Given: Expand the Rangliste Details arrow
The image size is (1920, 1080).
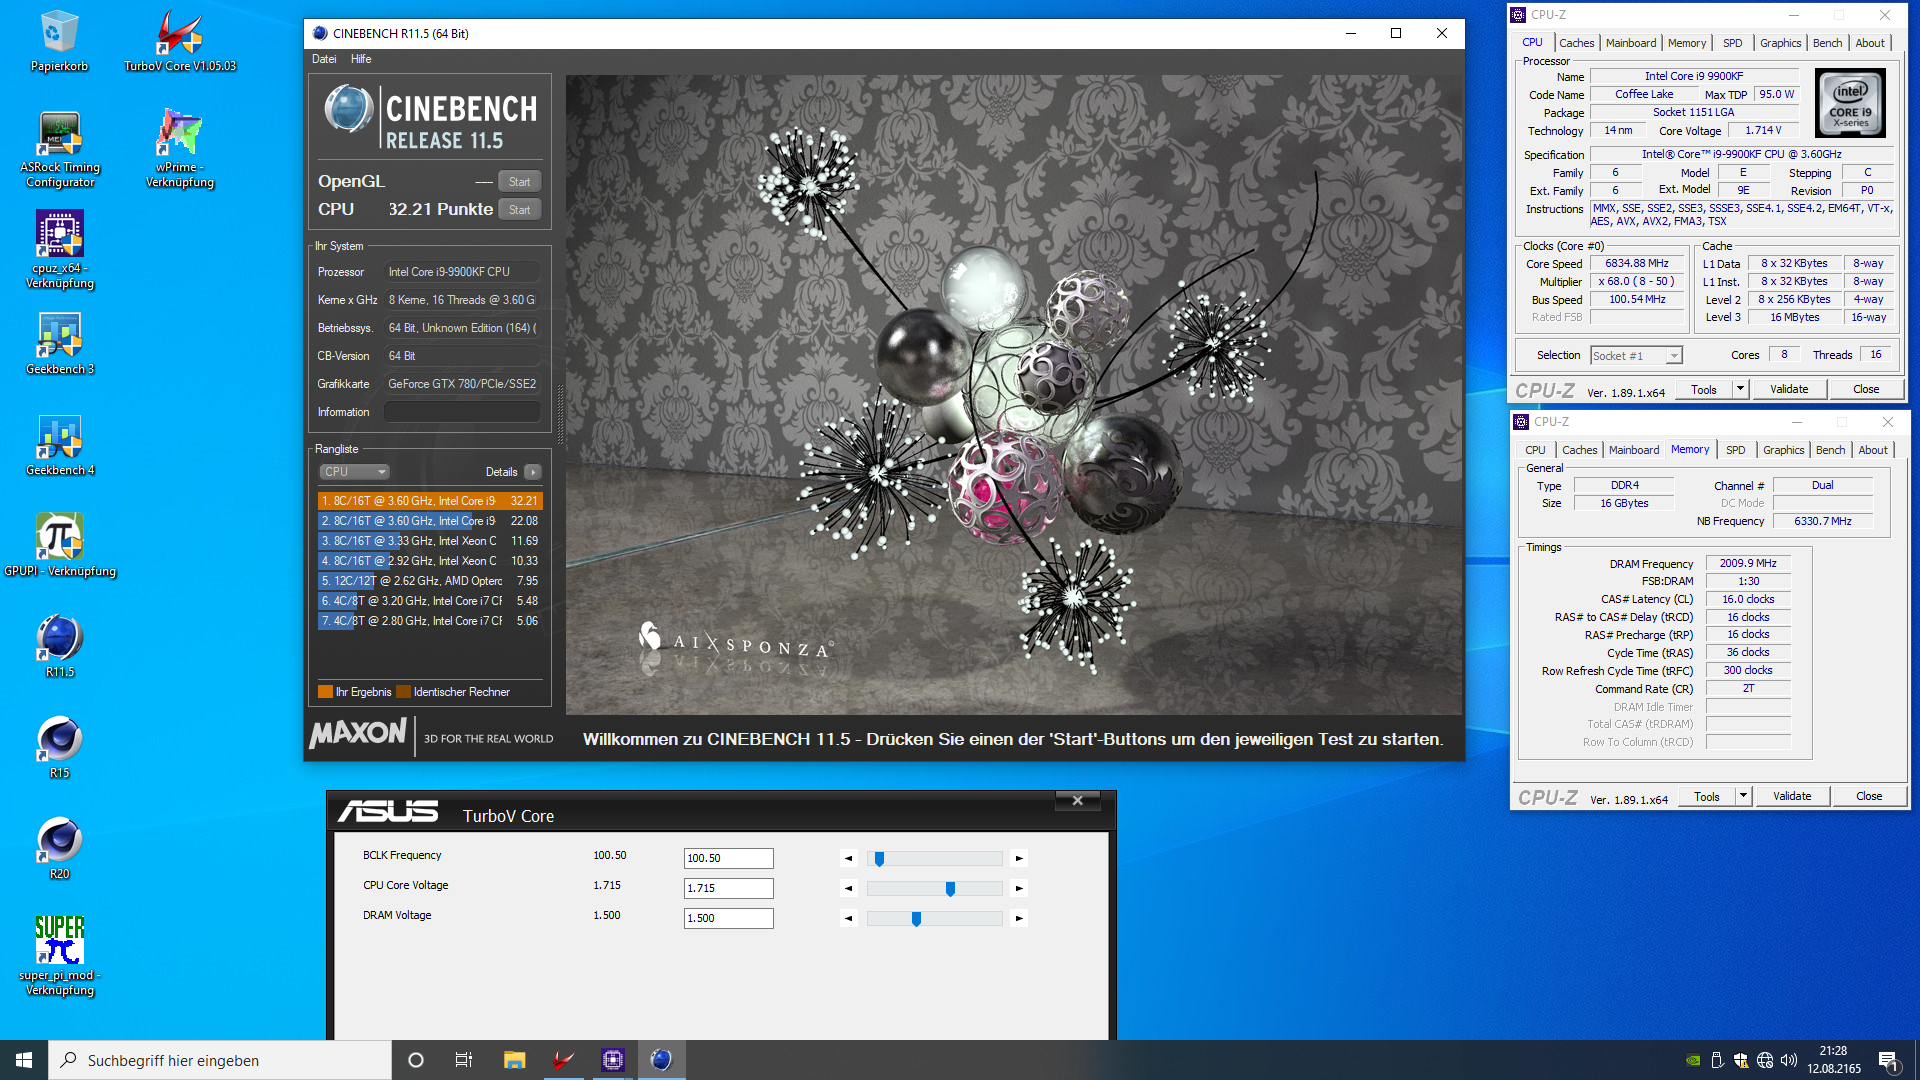Looking at the screenshot, I should click(x=532, y=472).
